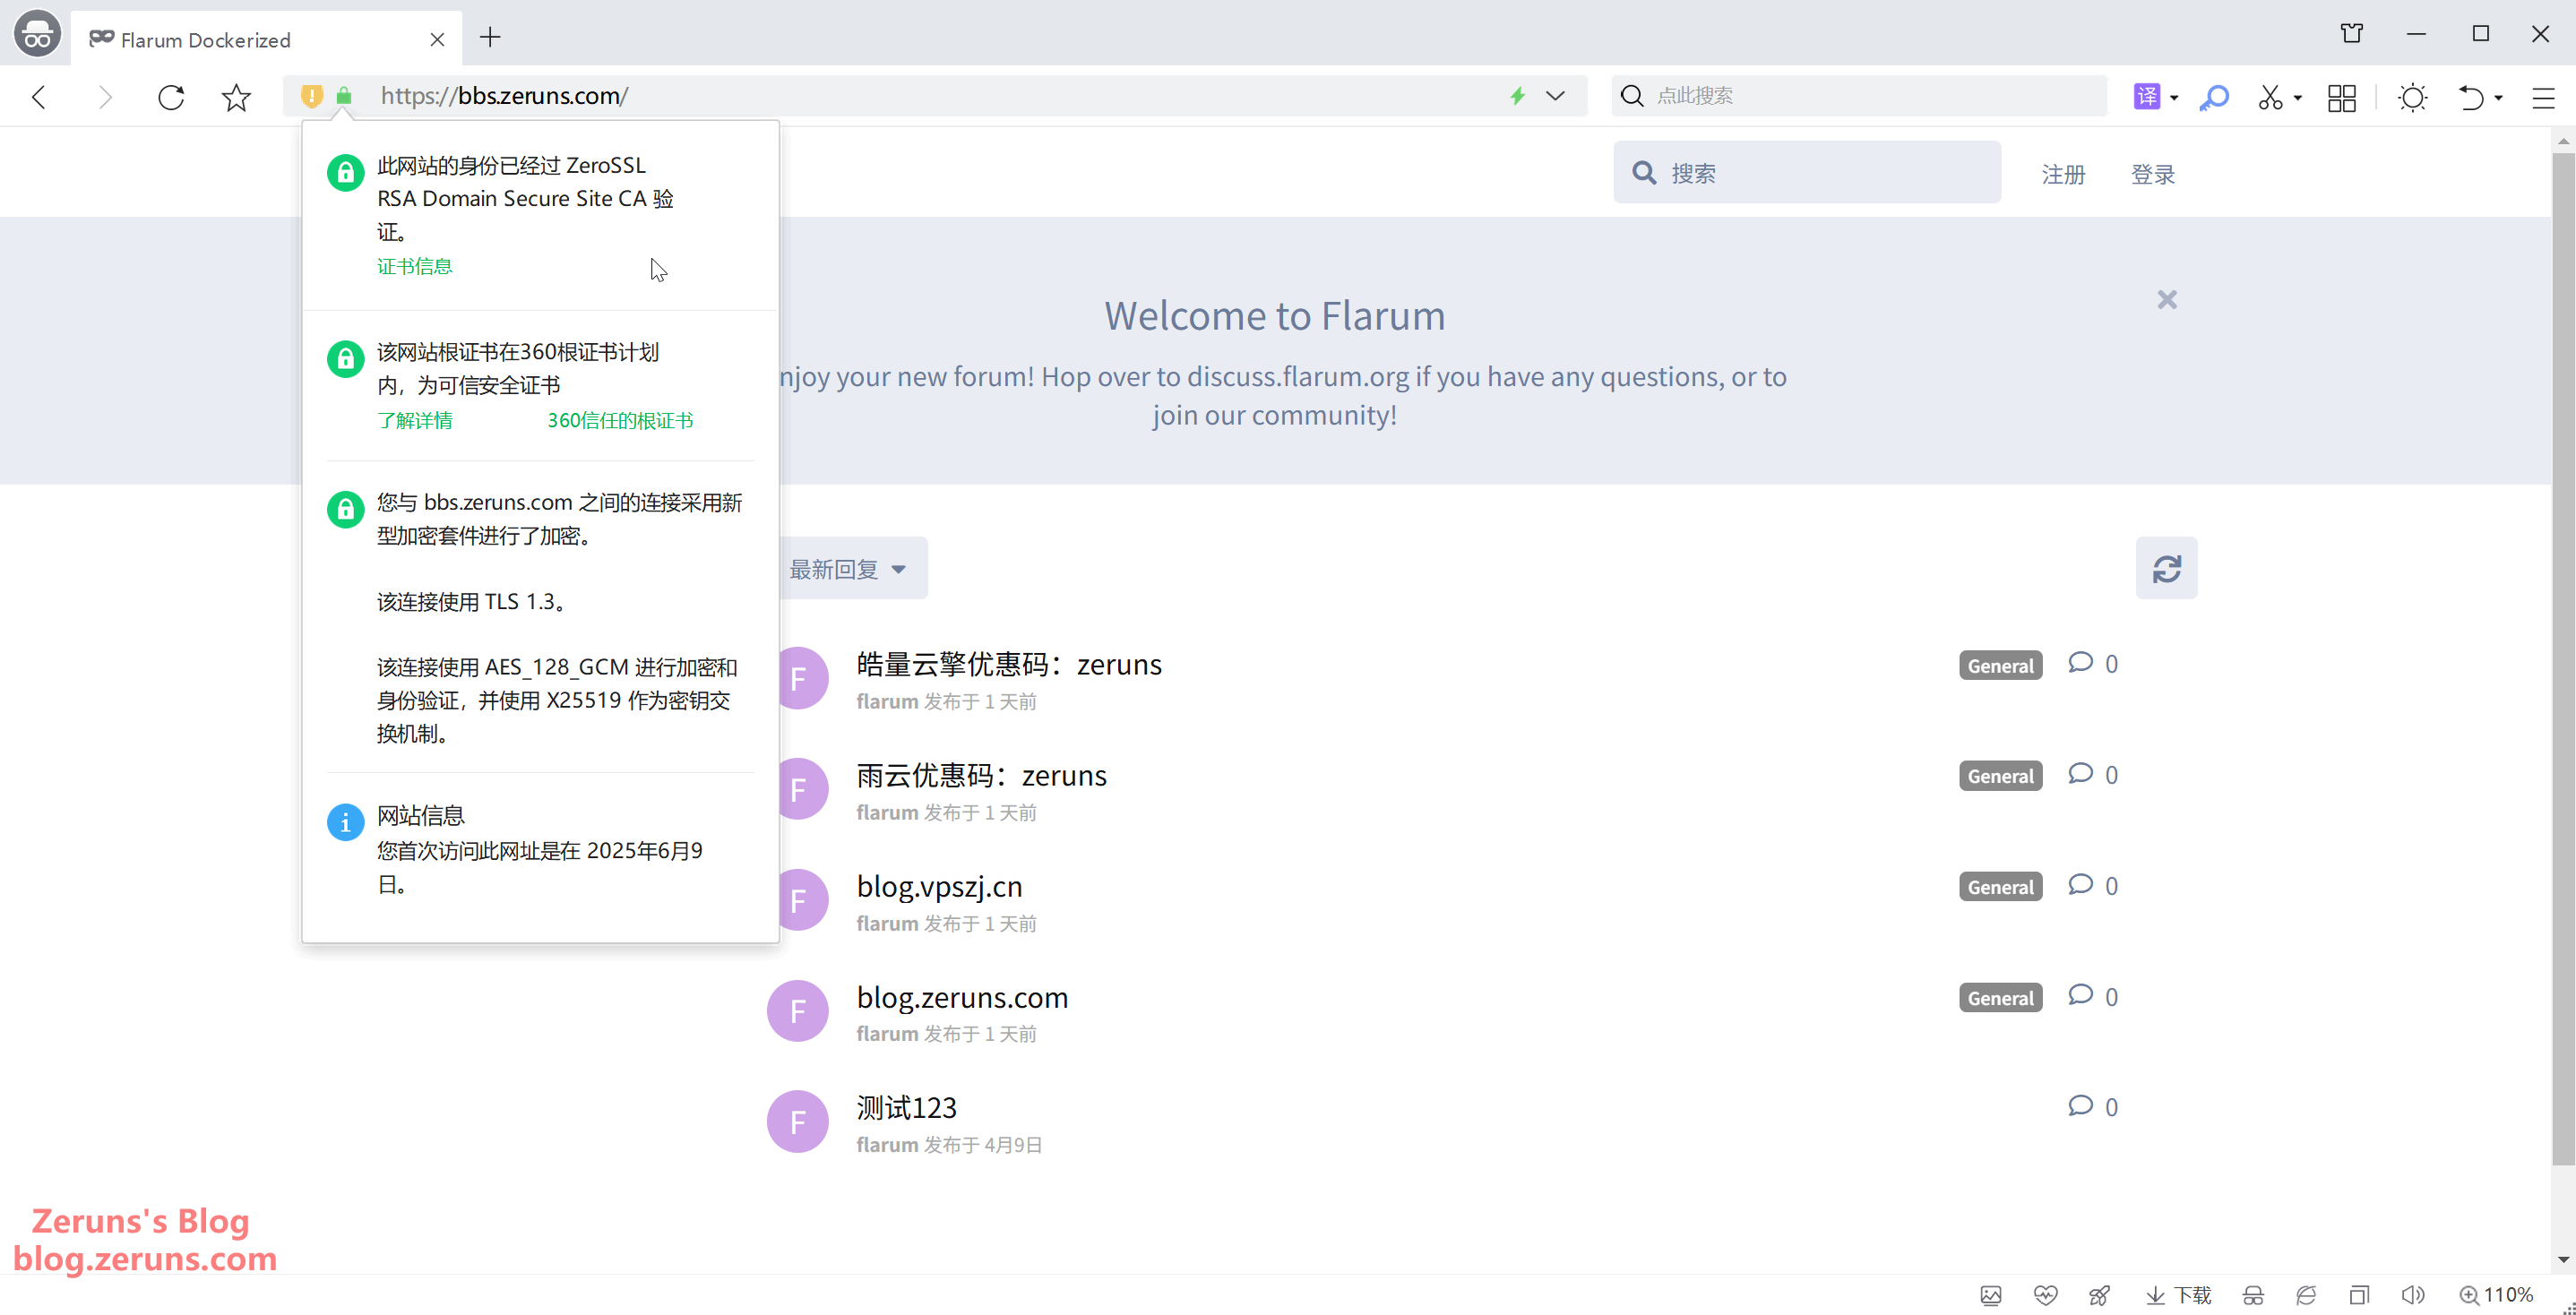Image resolution: width=2576 pixels, height=1315 pixels.
Task: Click reply count on 皓量云擎优惠码 row
Action: [x=2093, y=664]
